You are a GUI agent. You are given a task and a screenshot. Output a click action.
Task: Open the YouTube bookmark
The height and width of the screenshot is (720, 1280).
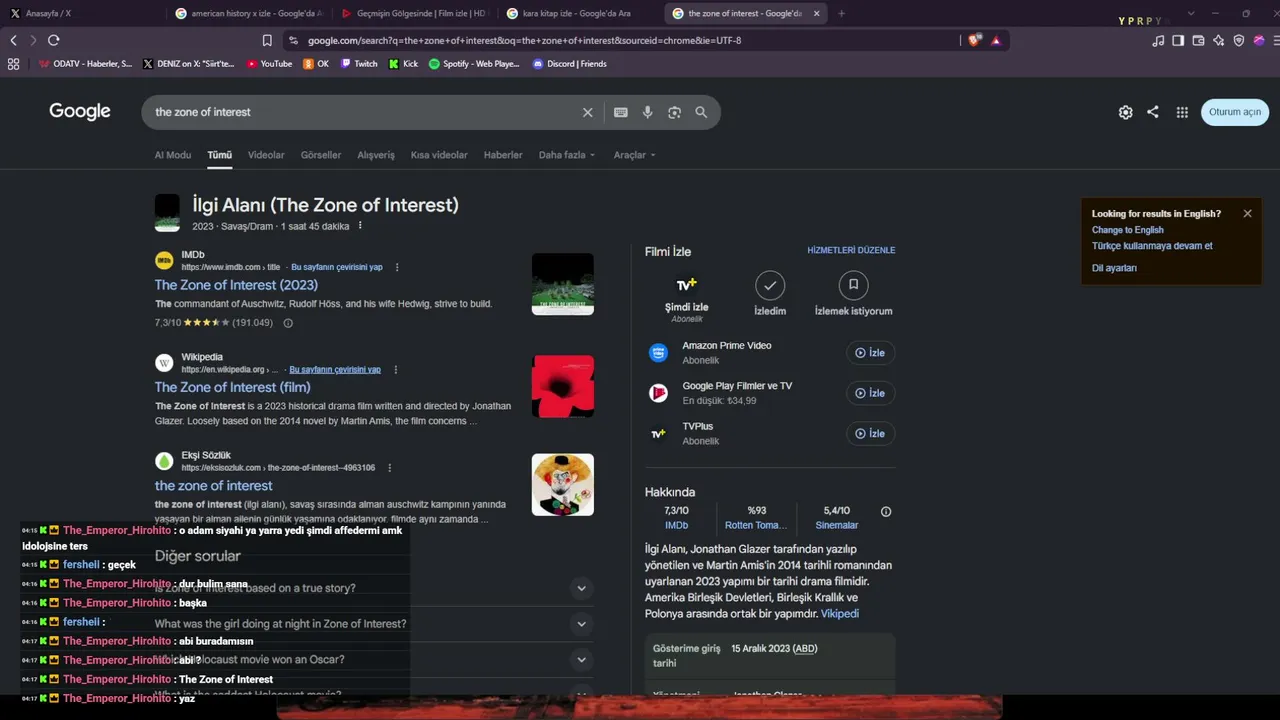click(269, 64)
